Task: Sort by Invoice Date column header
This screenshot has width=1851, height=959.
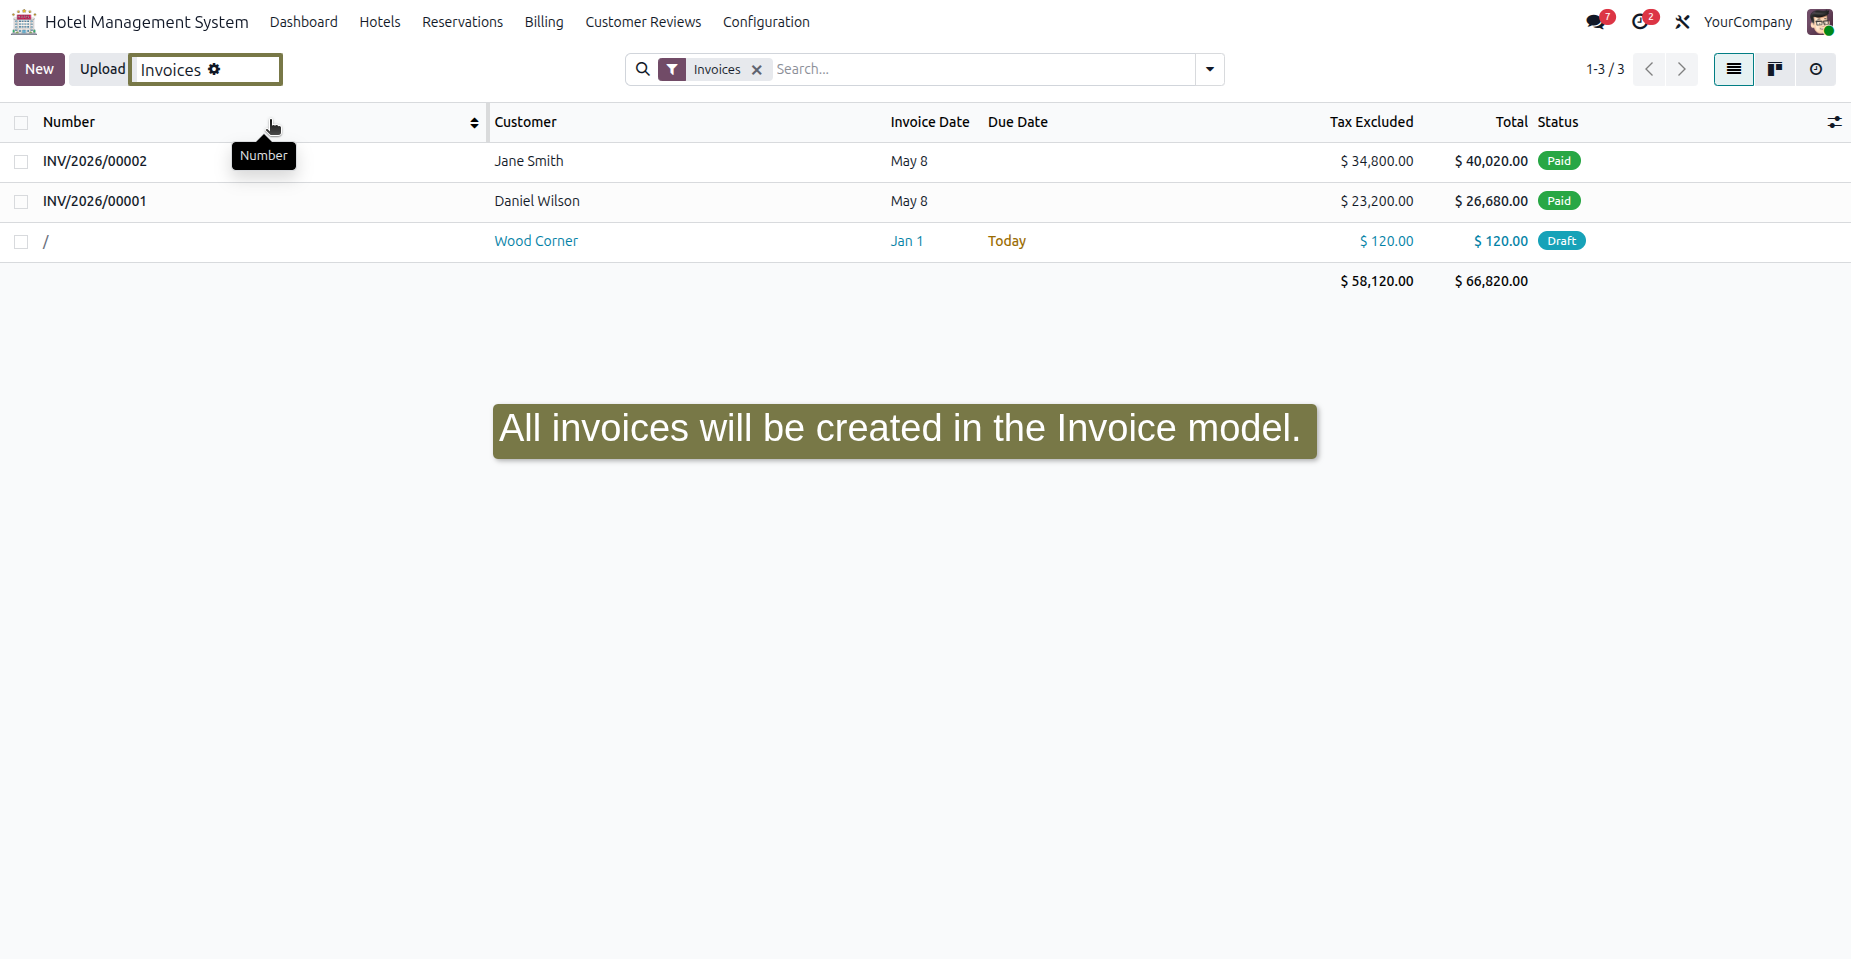Action: 930,122
